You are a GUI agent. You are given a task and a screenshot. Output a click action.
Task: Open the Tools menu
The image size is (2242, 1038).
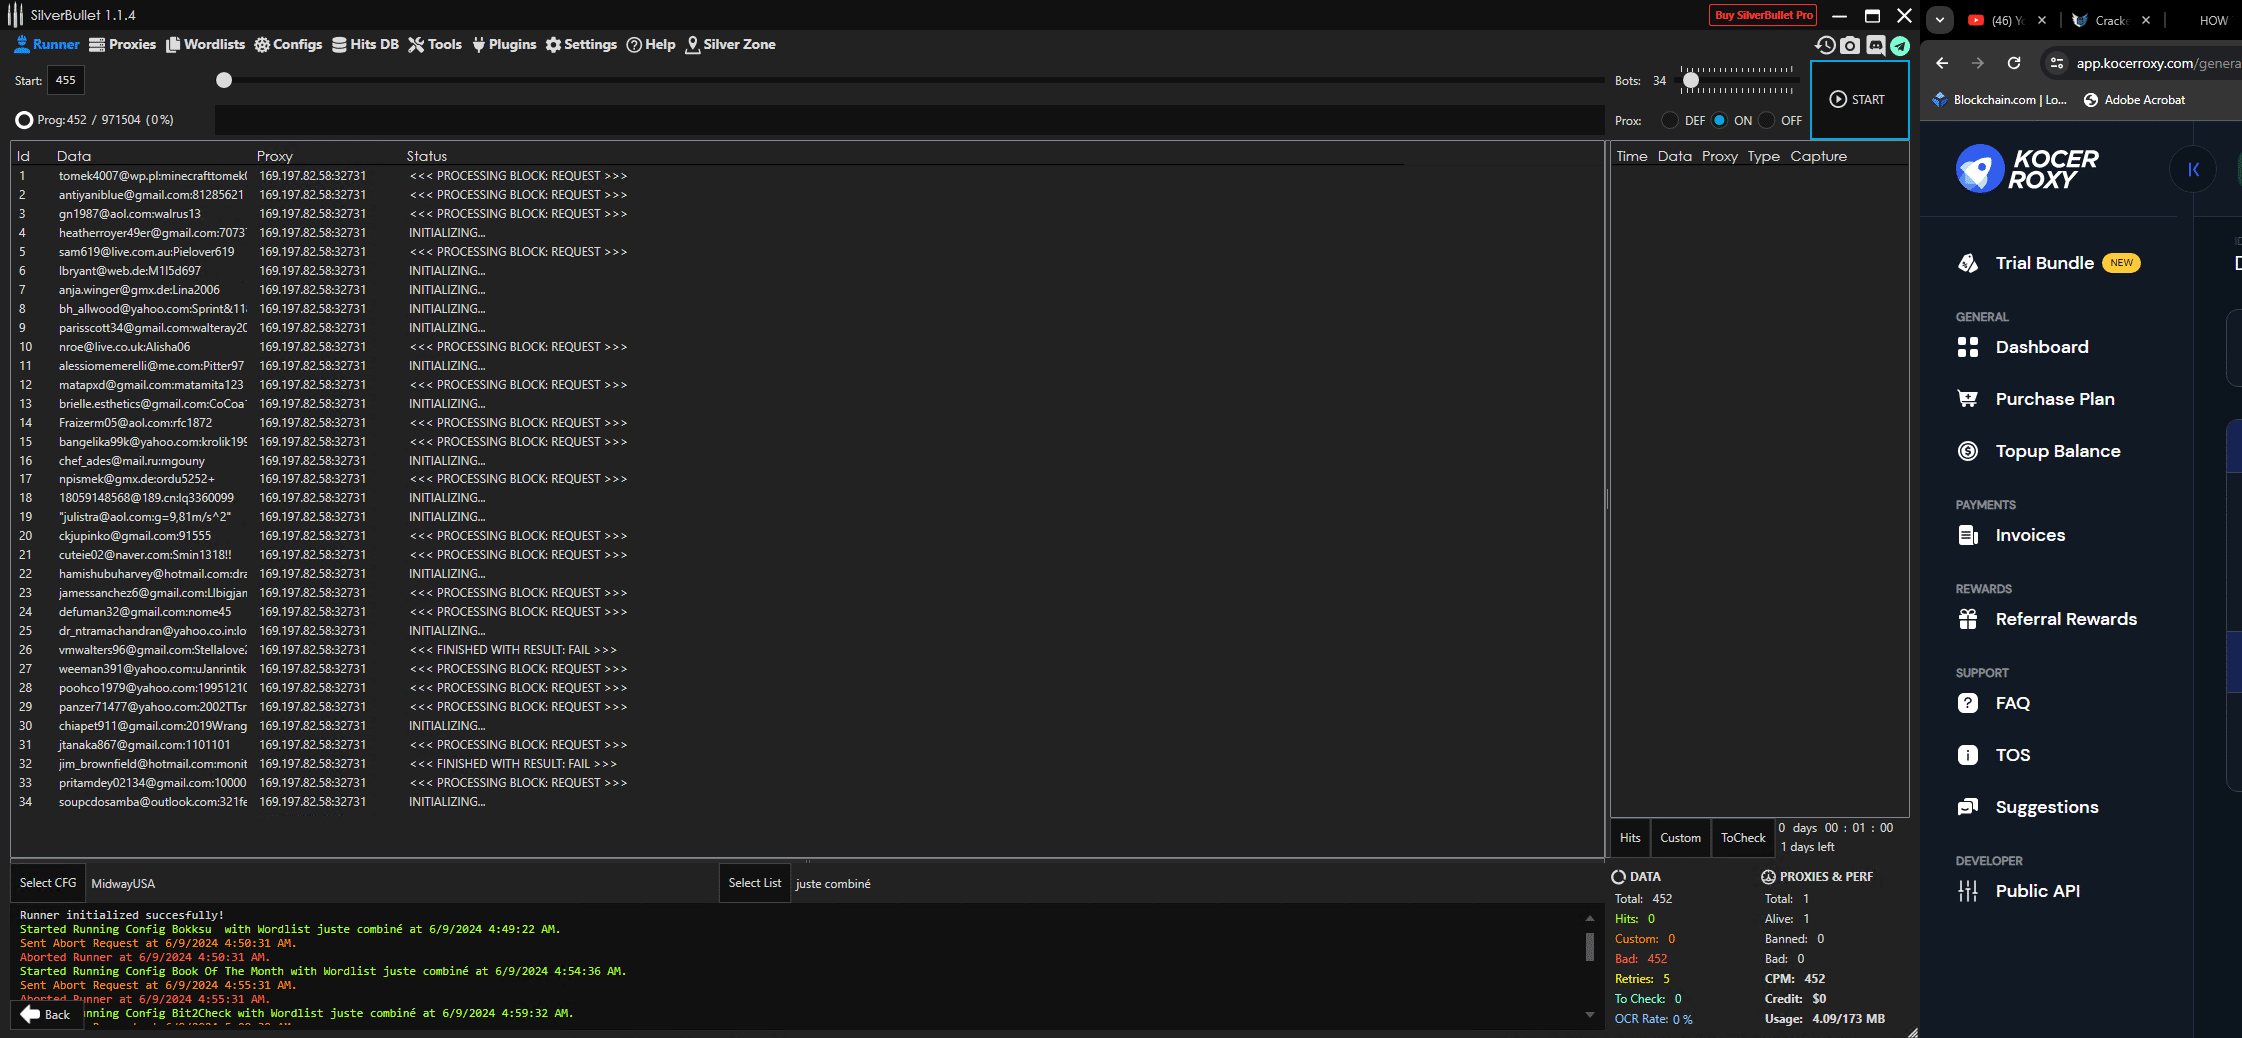pos(435,44)
